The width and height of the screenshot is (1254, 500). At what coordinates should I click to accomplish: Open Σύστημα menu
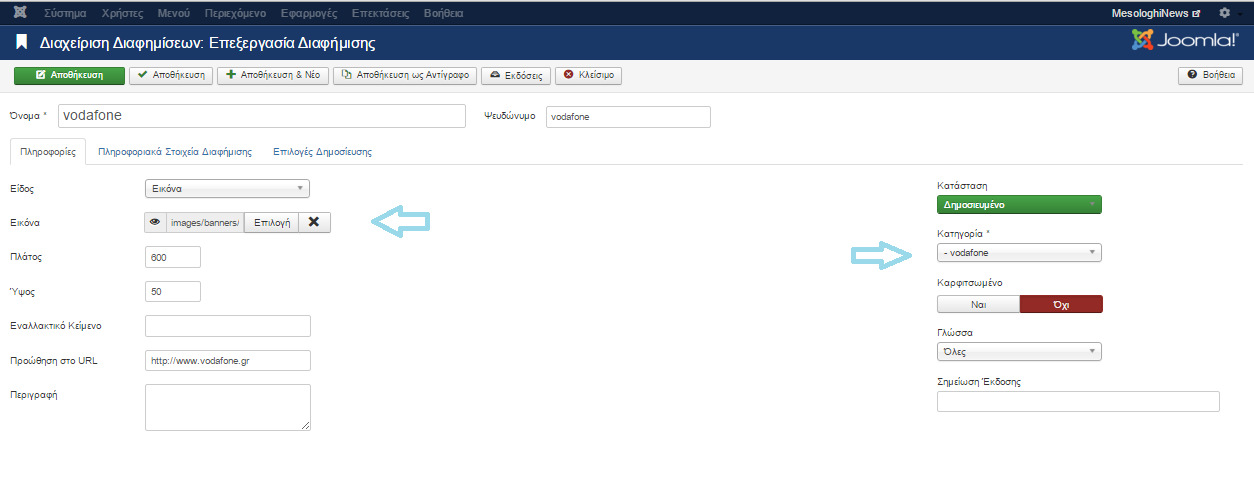[x=65, y=14]
